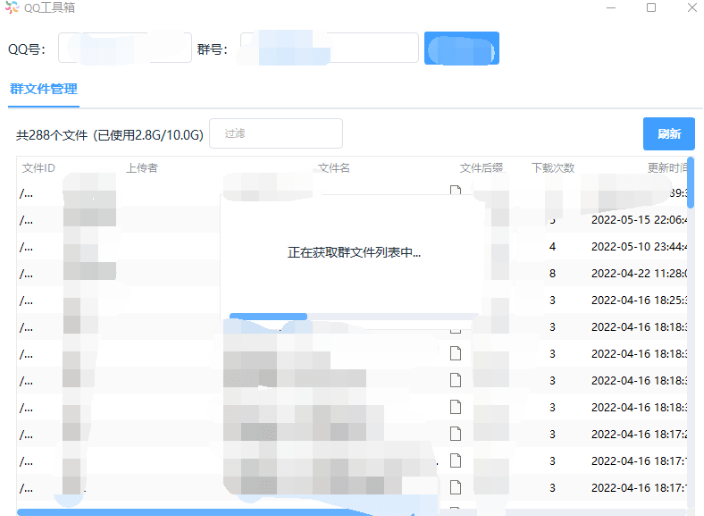Click download count 4 in 2022-05-10 row
The width and height of the screenshot is (704, 516).
(x=552, y=247)
